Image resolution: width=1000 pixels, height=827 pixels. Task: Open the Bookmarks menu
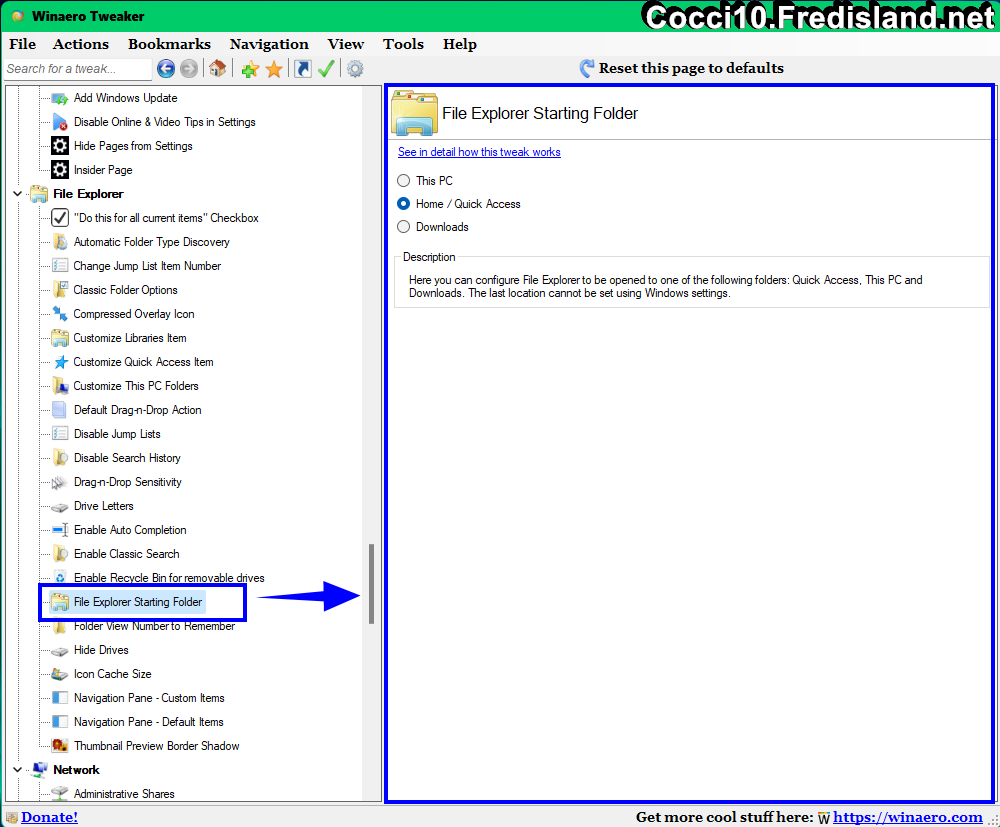tap(169, 44)
